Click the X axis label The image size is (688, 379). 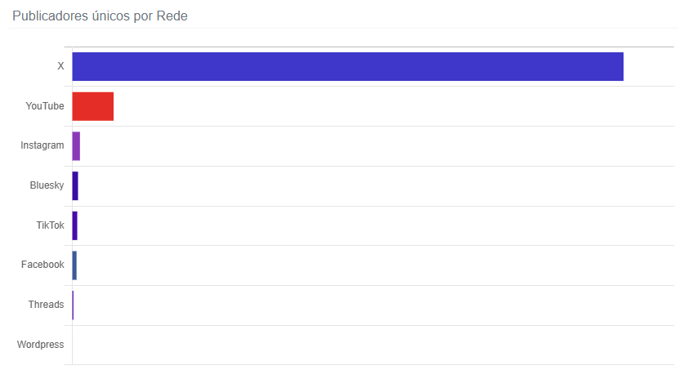point(61,66)
